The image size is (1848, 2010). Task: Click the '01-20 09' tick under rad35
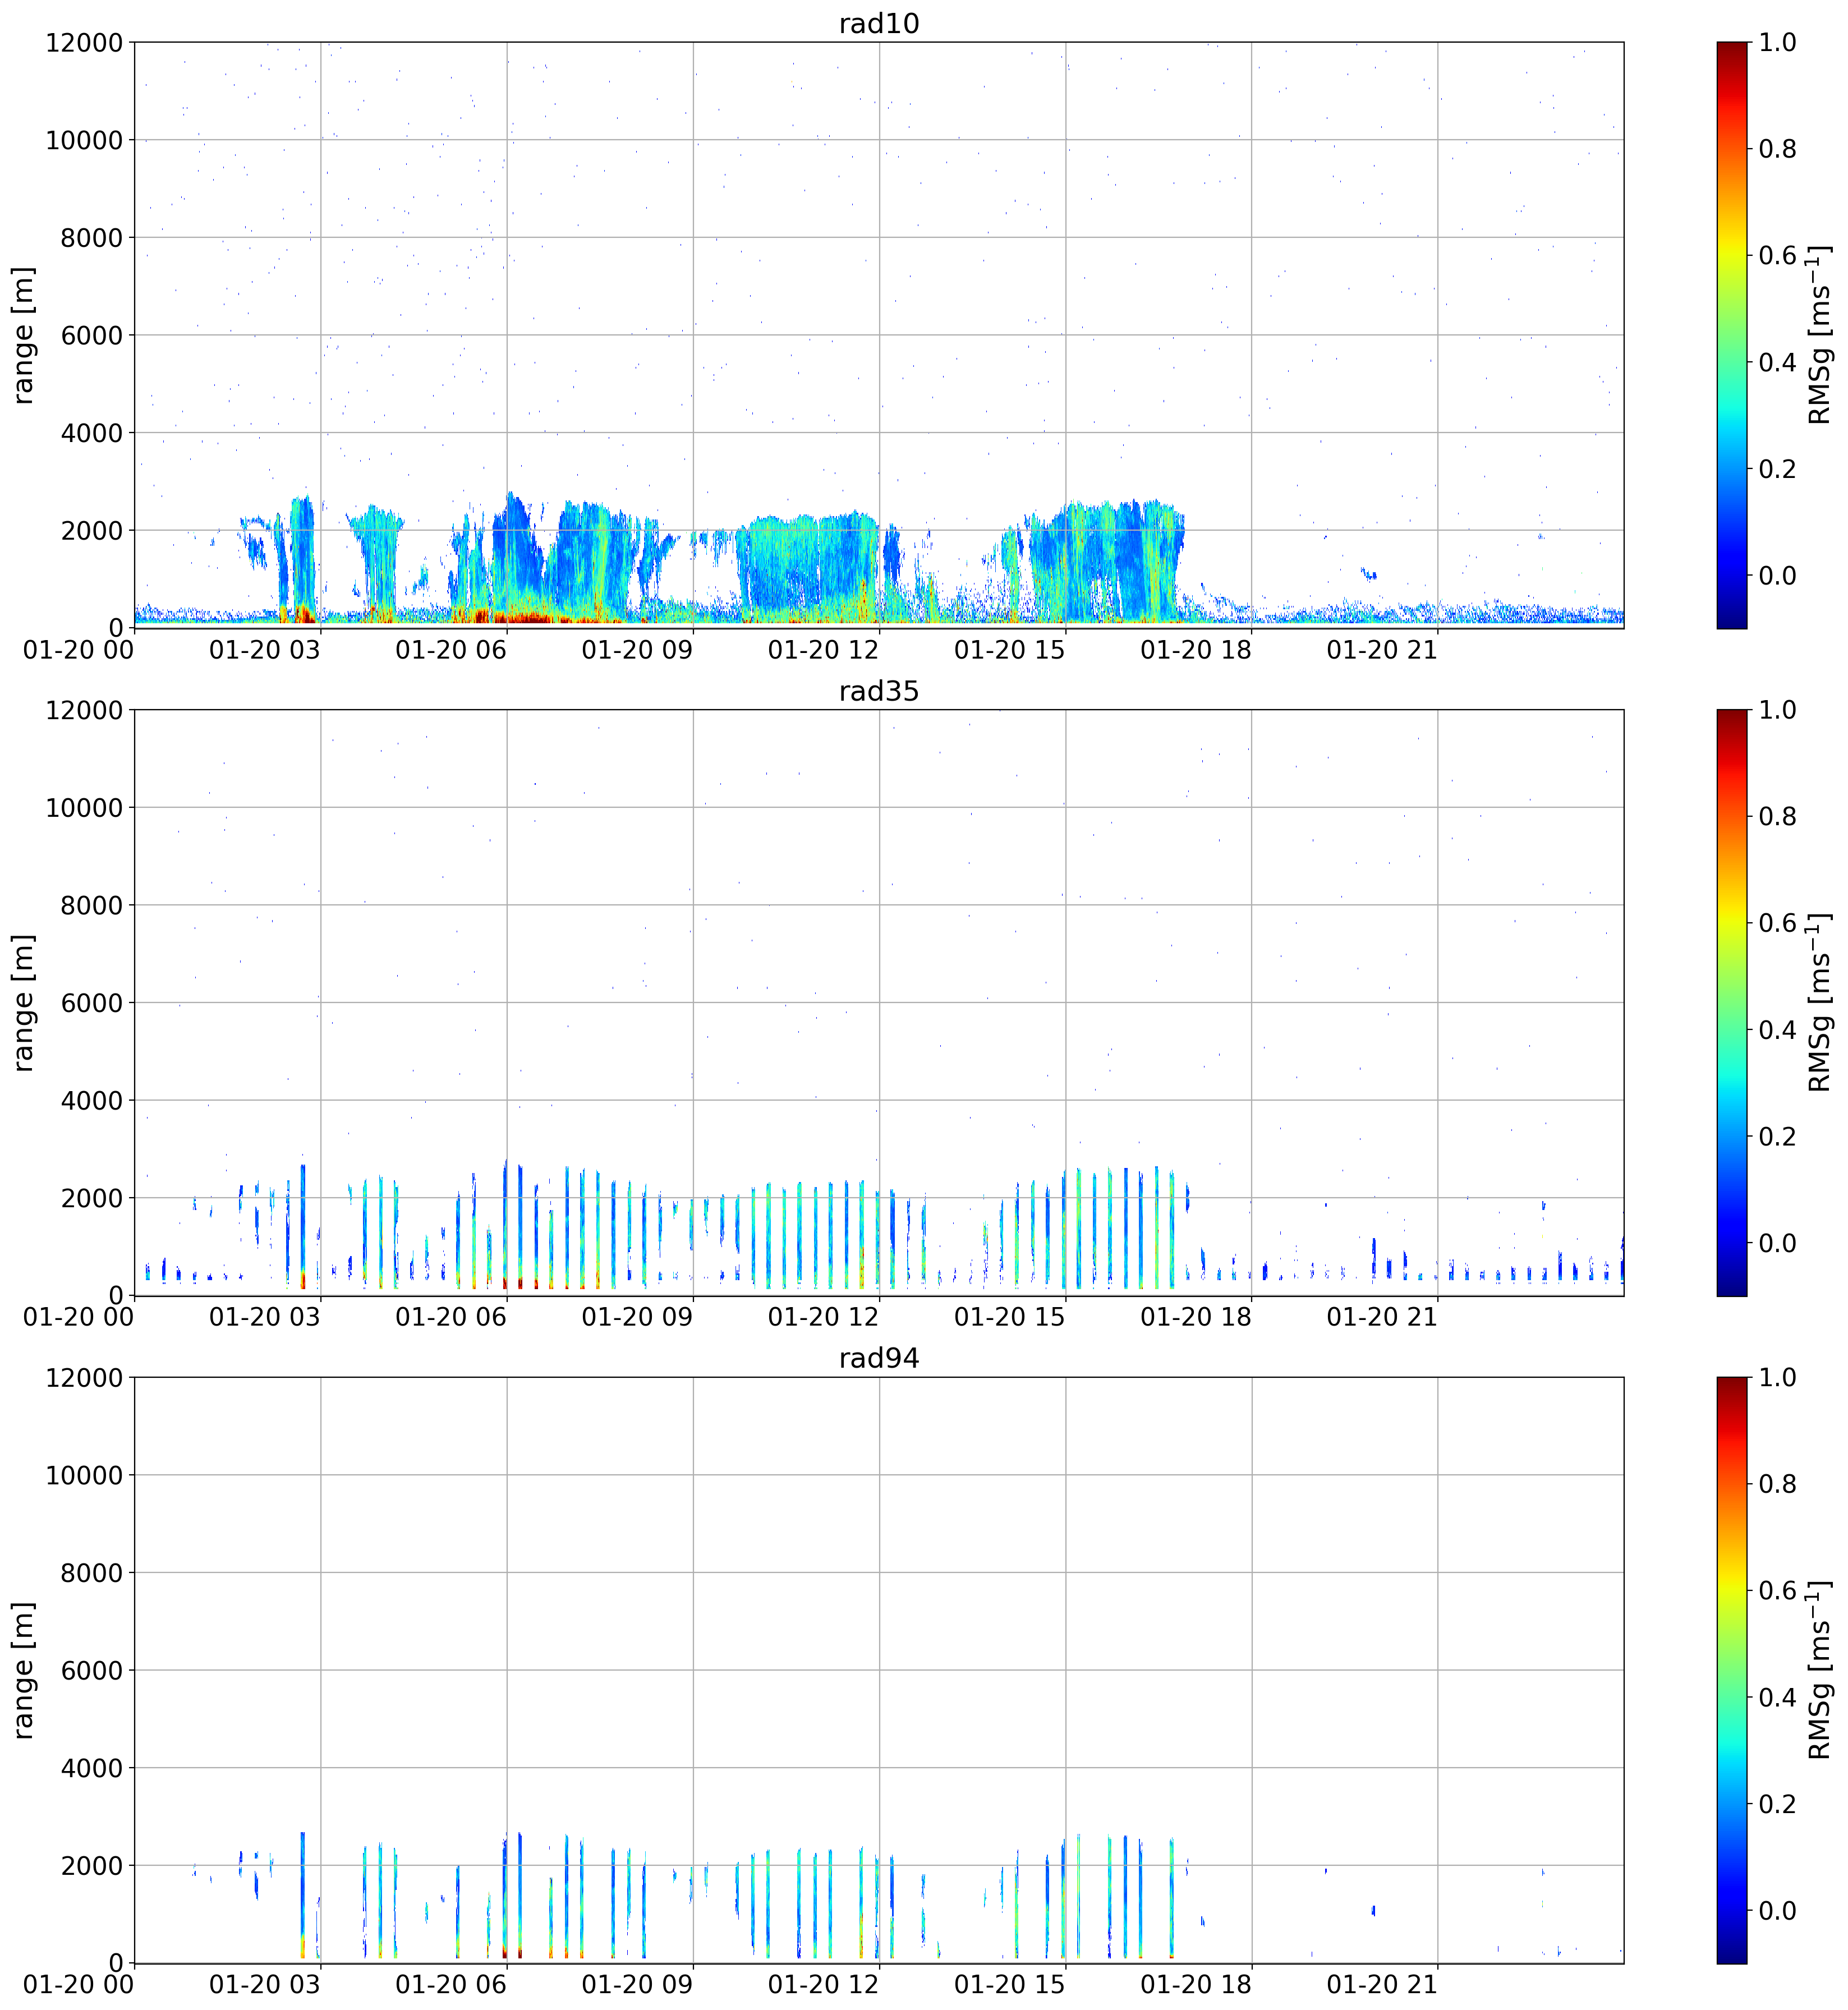(x=637, y=1317)
